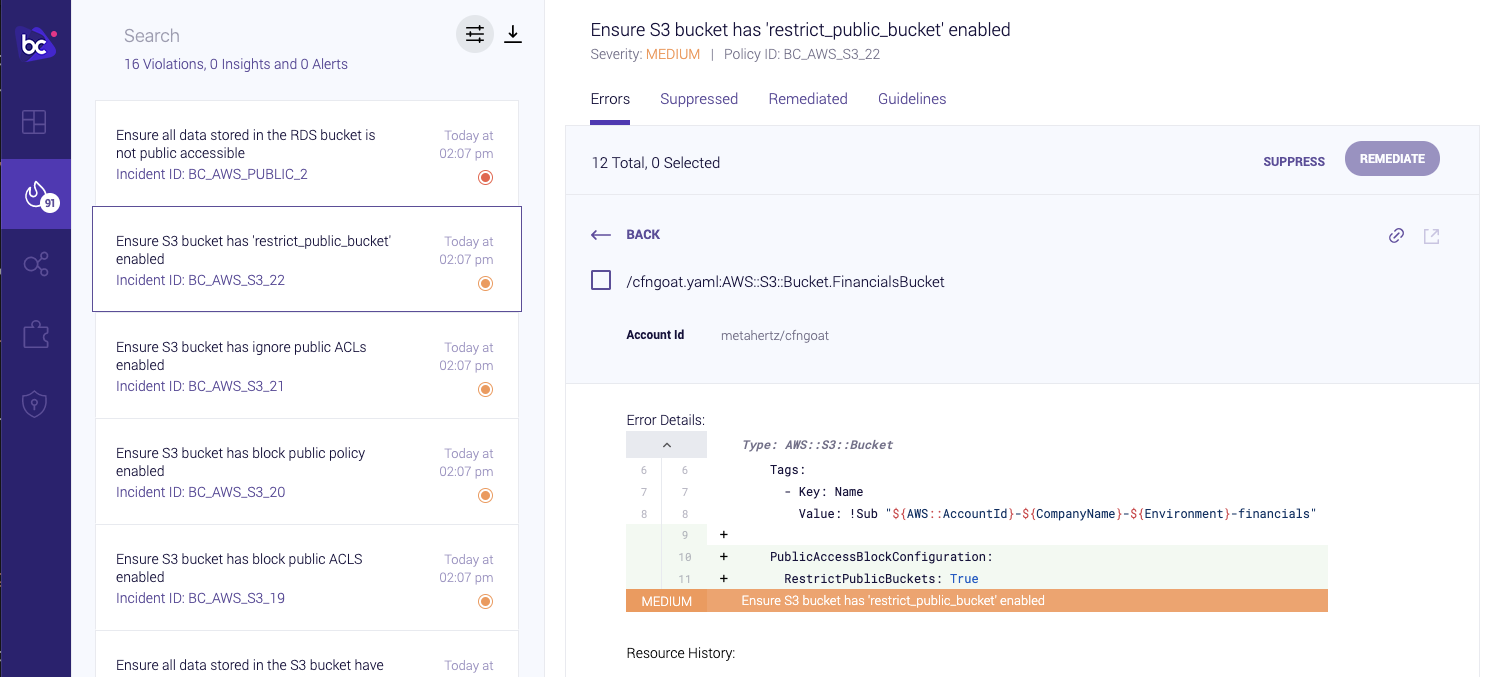Open the integrations puzzle icon
The image size is (1493, 677).
tap(35, 336)
